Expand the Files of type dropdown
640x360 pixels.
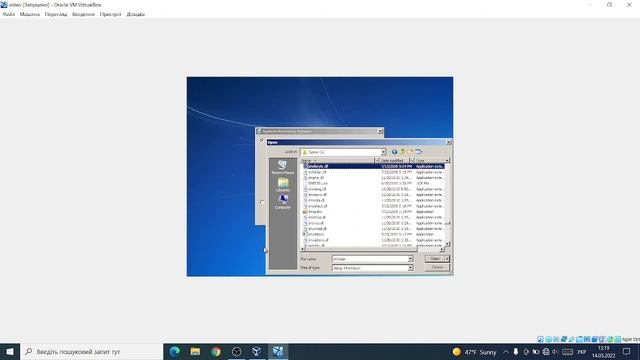point(410,268)
